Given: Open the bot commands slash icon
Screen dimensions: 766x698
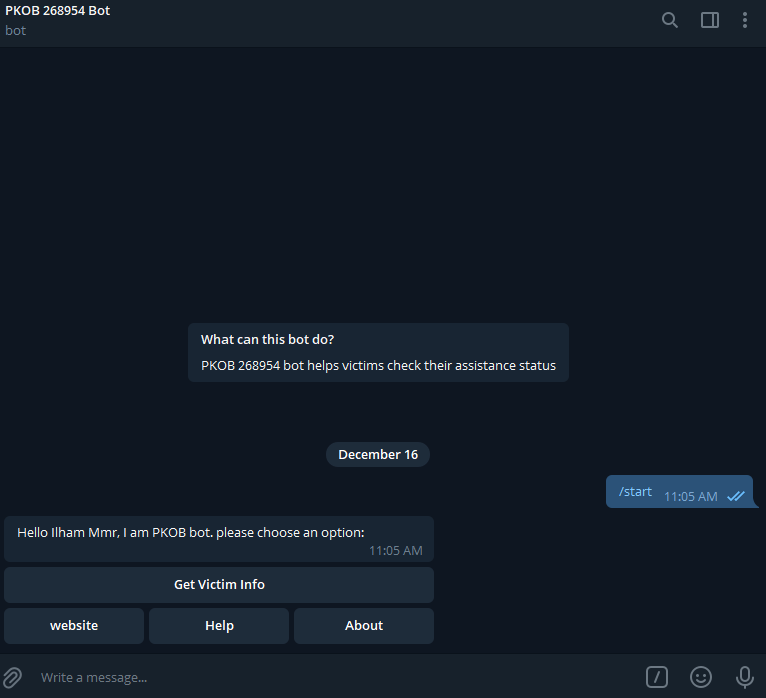Looking at the screenshot, I should 657,677.
